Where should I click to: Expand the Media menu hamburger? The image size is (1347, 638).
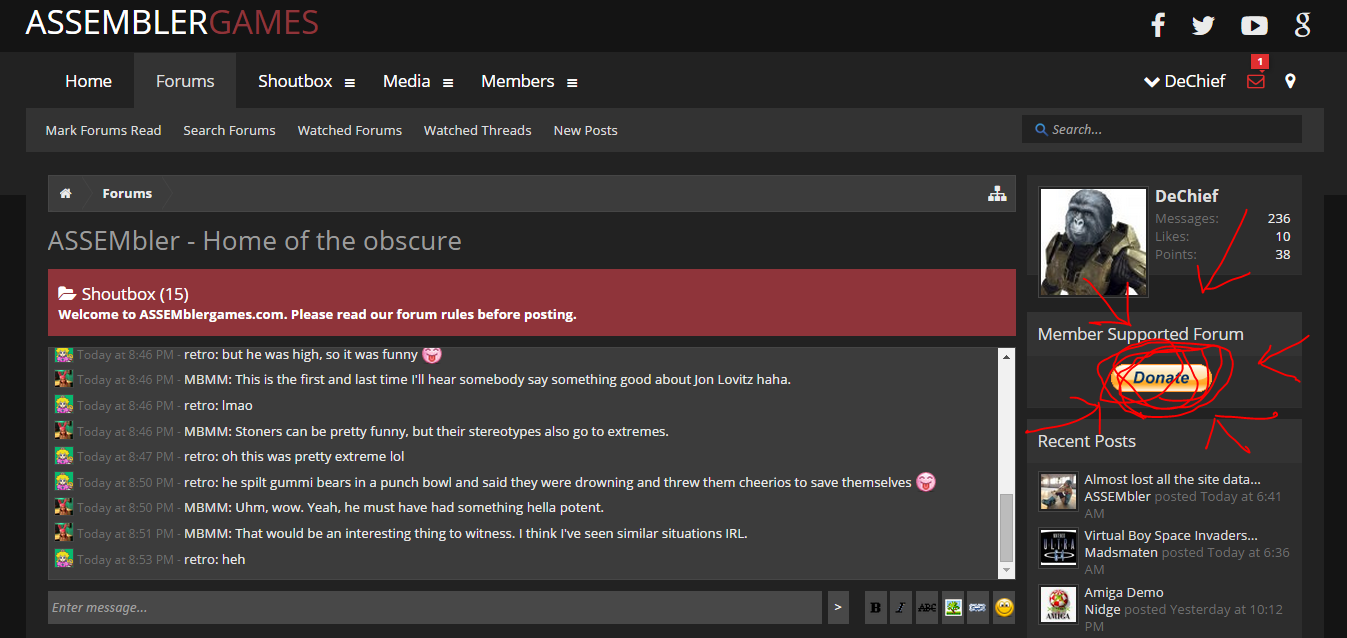pyautogui.click(x=448, y=83)
